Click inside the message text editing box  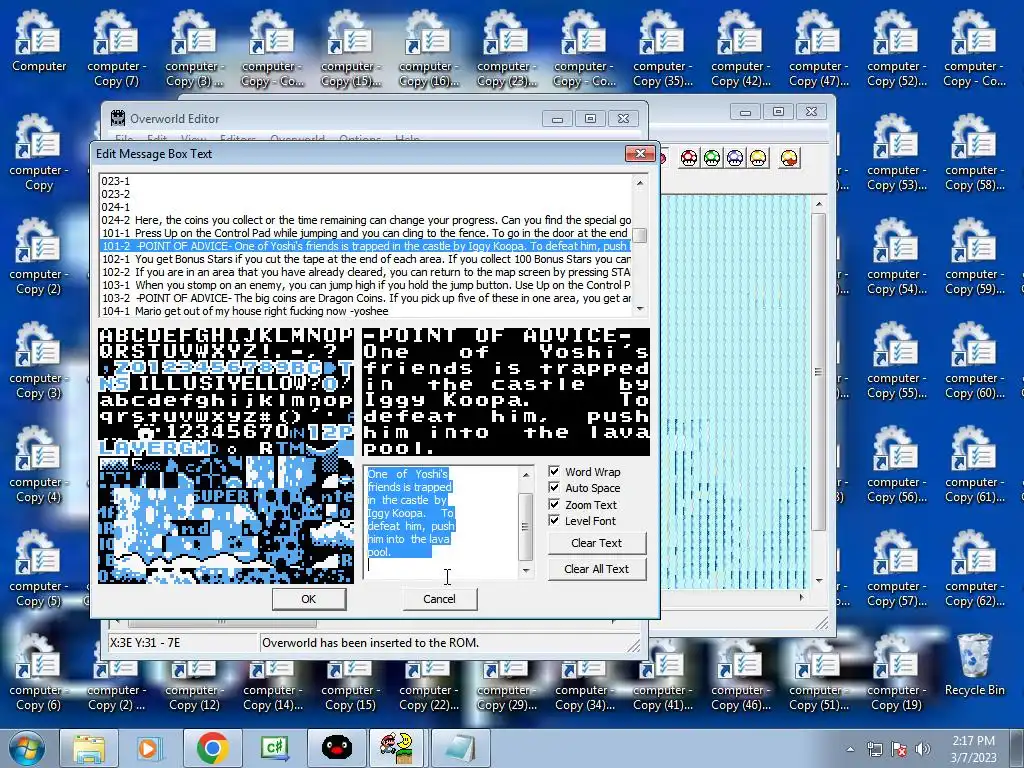pos(442,522)
